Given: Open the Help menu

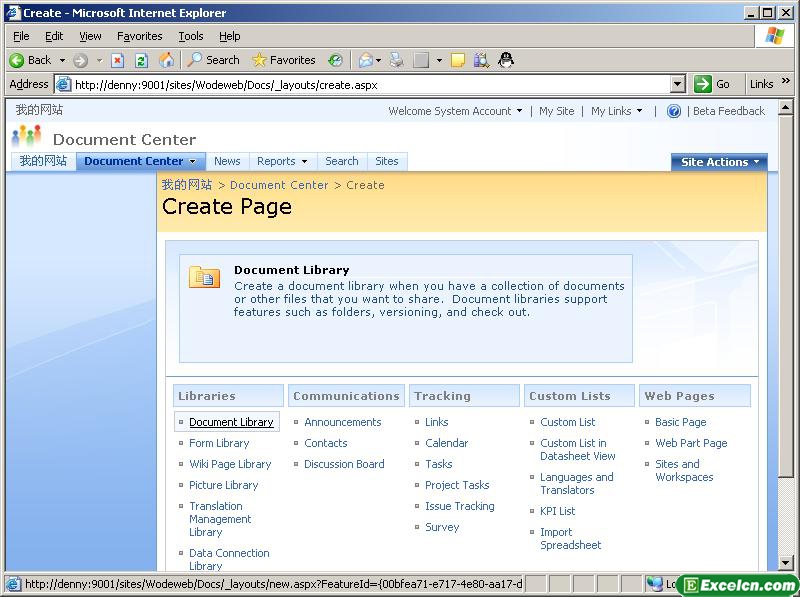Looking at the screenshot, I should [x=230, y=36].
